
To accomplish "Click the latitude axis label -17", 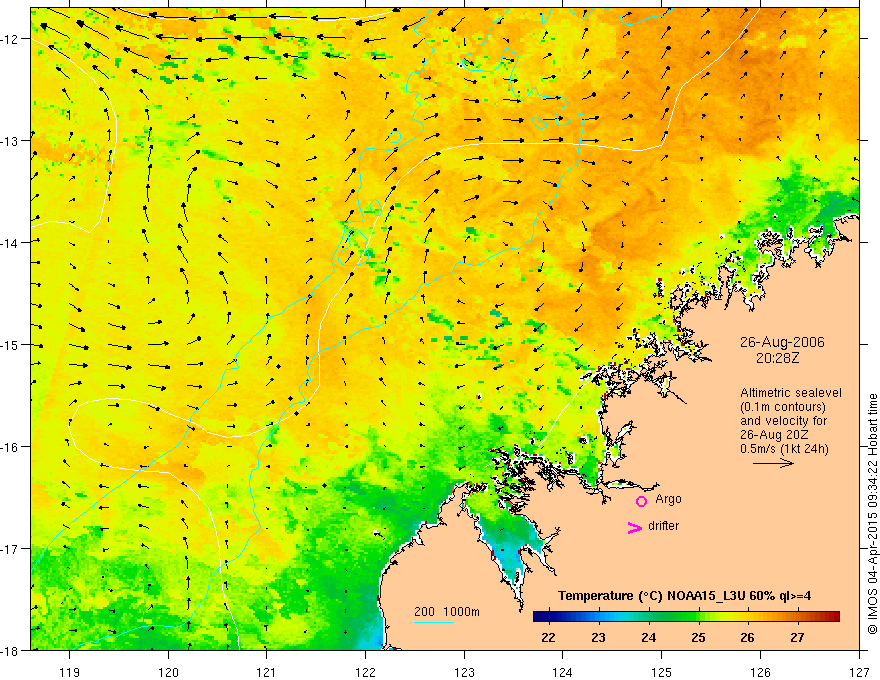I will click(10, 549).
